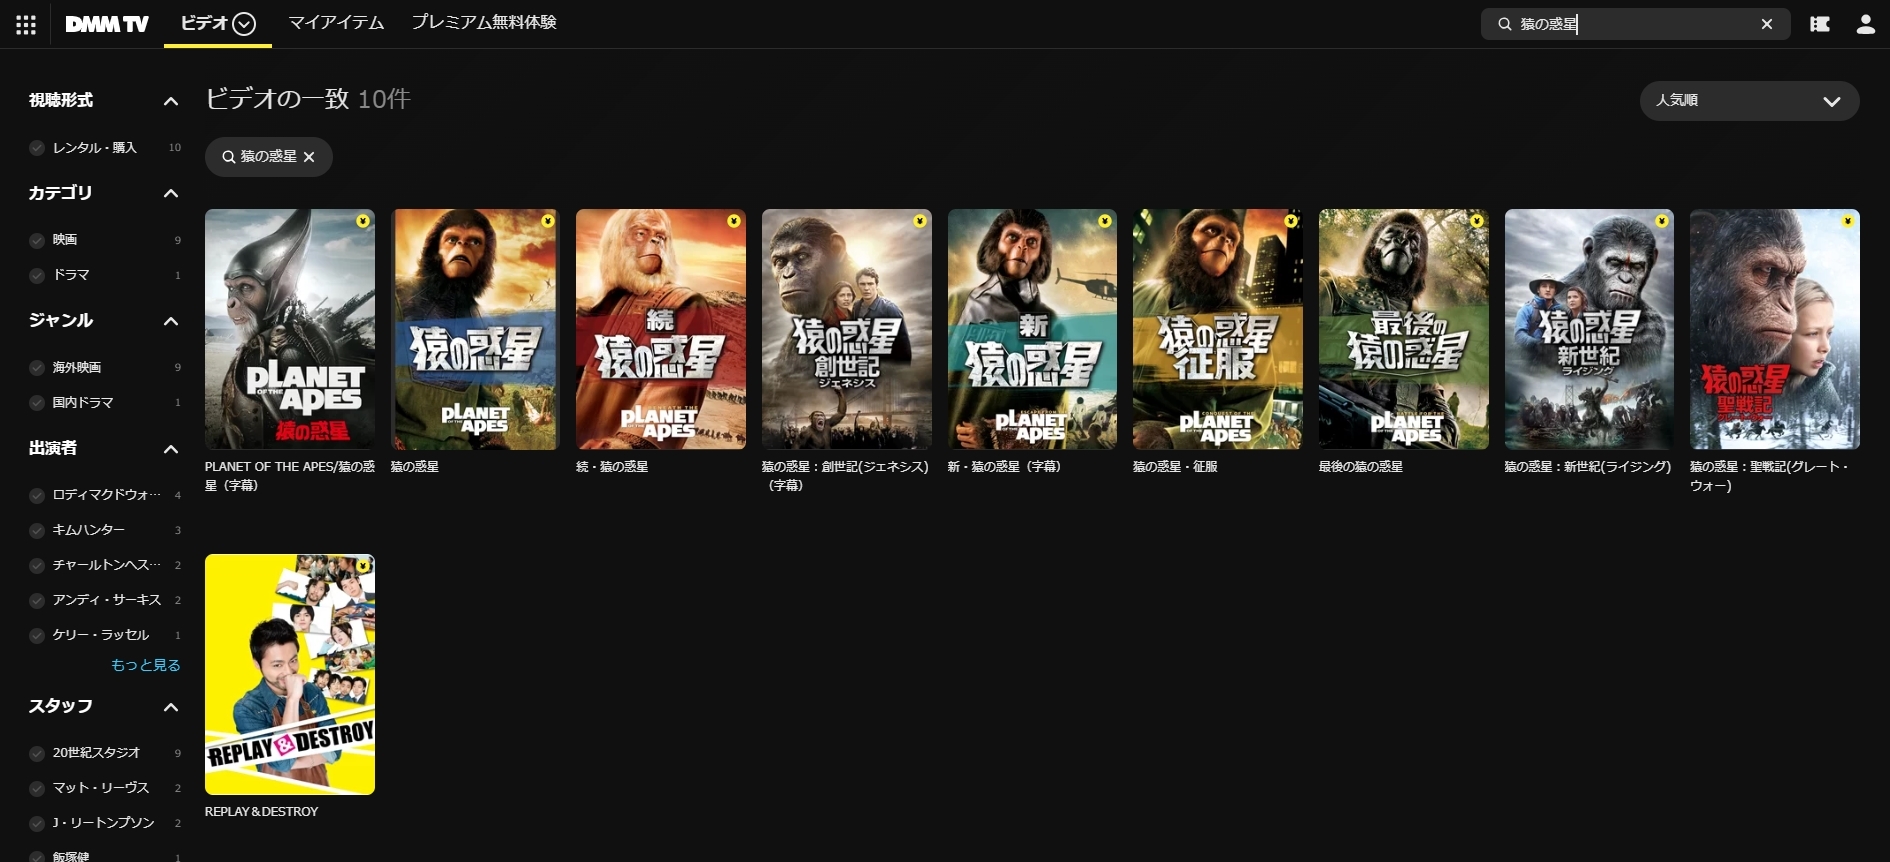Open 猿の惑星:聖戦記 poster

pyautogui.click(x=1775, y=329)
